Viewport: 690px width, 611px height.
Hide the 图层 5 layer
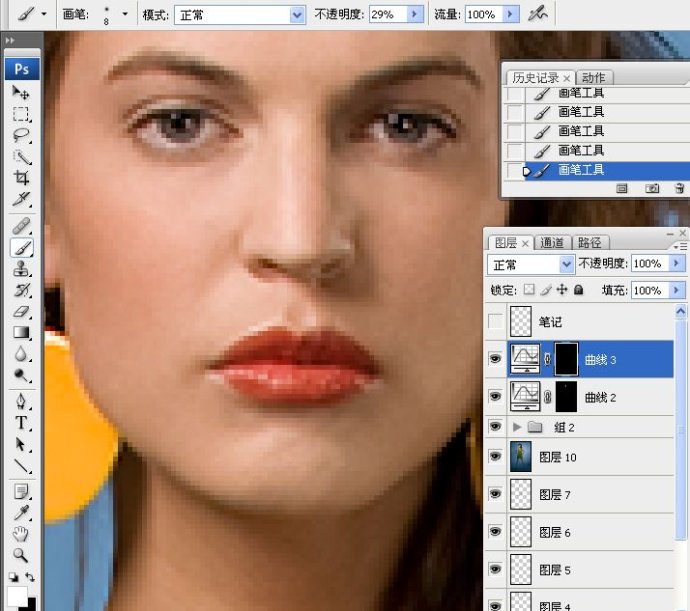pos(495,569)
